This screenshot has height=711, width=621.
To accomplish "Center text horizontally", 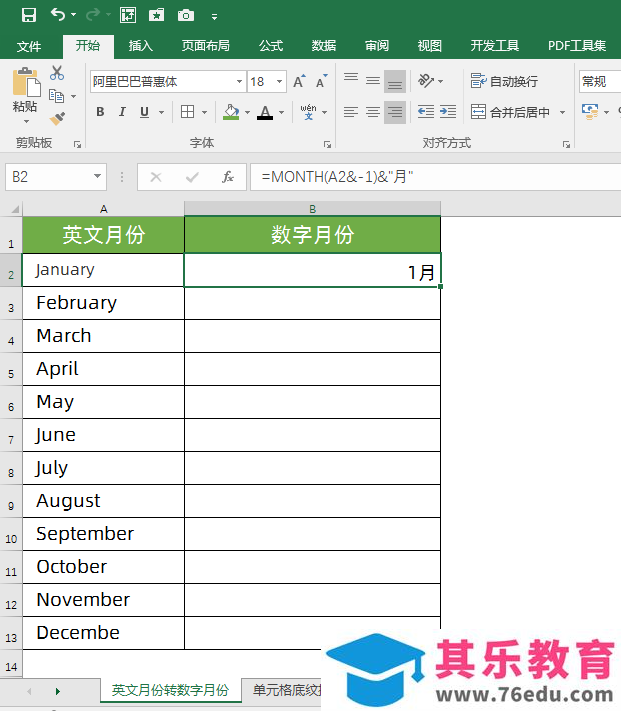I will (373, 112).
